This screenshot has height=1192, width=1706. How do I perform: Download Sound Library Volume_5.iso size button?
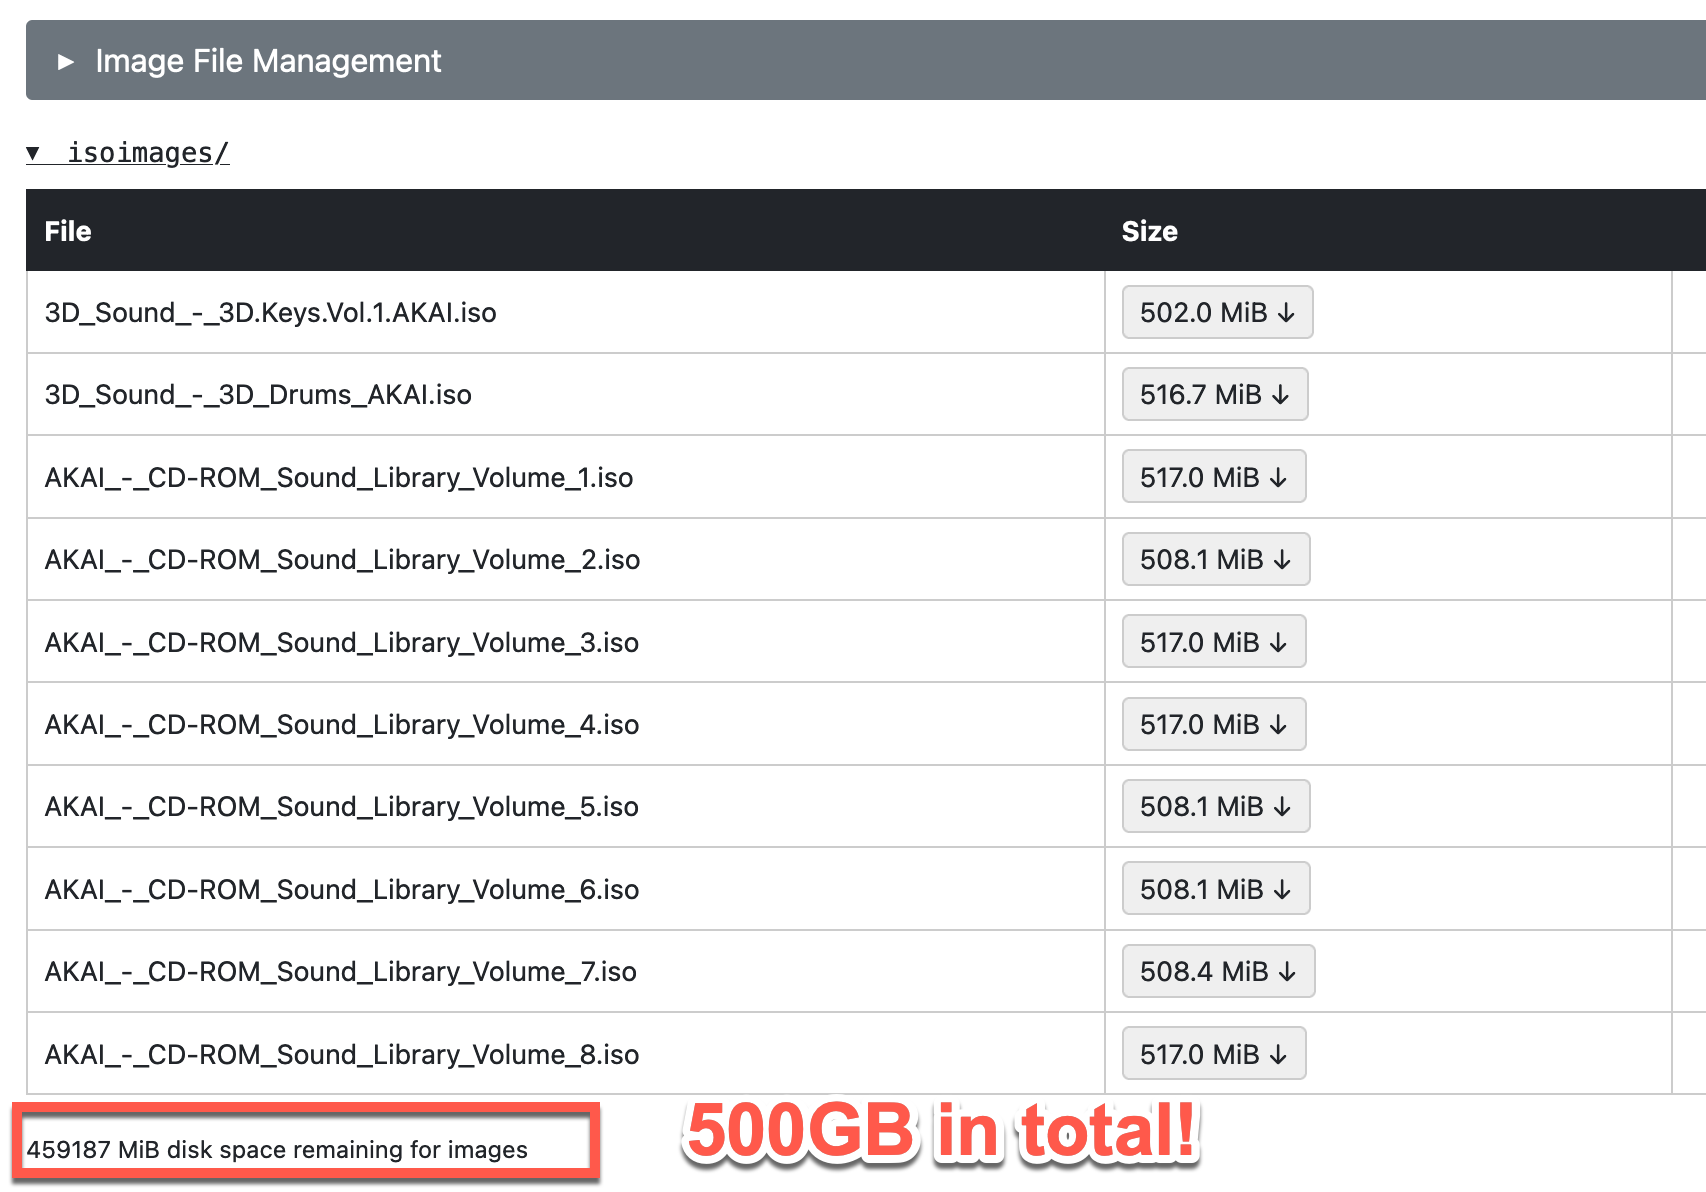coord(1215,806)
